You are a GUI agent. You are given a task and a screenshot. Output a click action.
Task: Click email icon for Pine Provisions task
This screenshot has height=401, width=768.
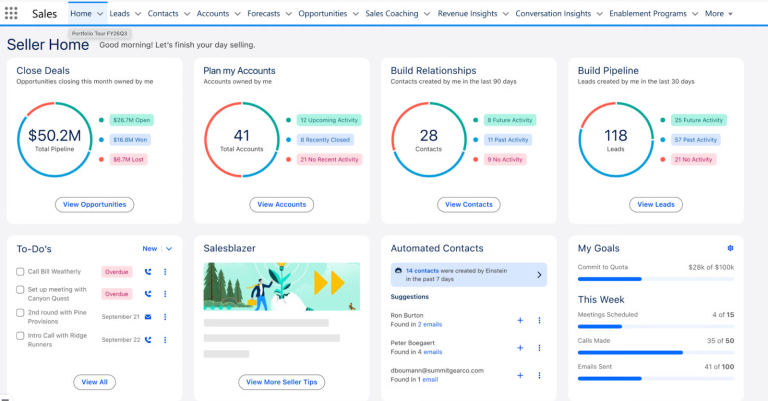click(x=148, y=317)
